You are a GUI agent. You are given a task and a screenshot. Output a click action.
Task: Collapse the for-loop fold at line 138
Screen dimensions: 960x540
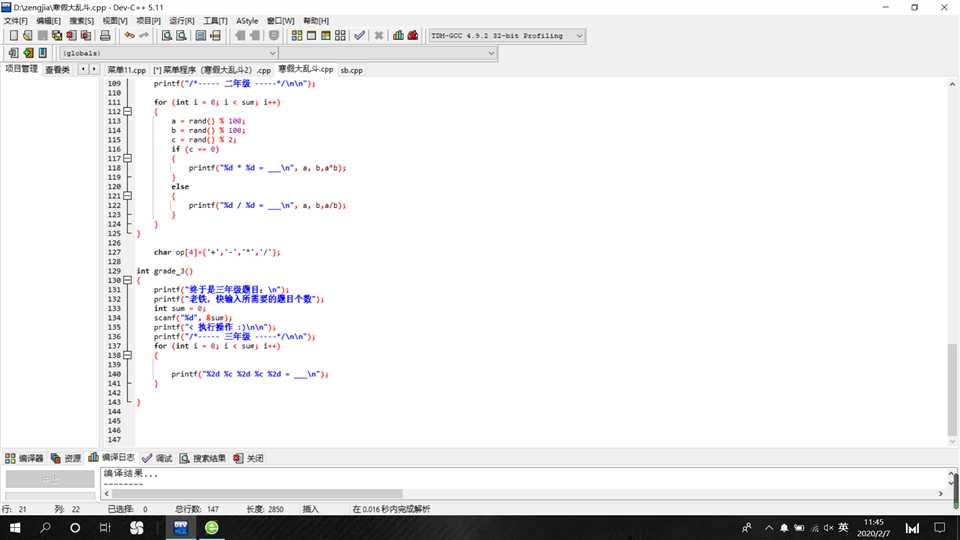(127, 355)
